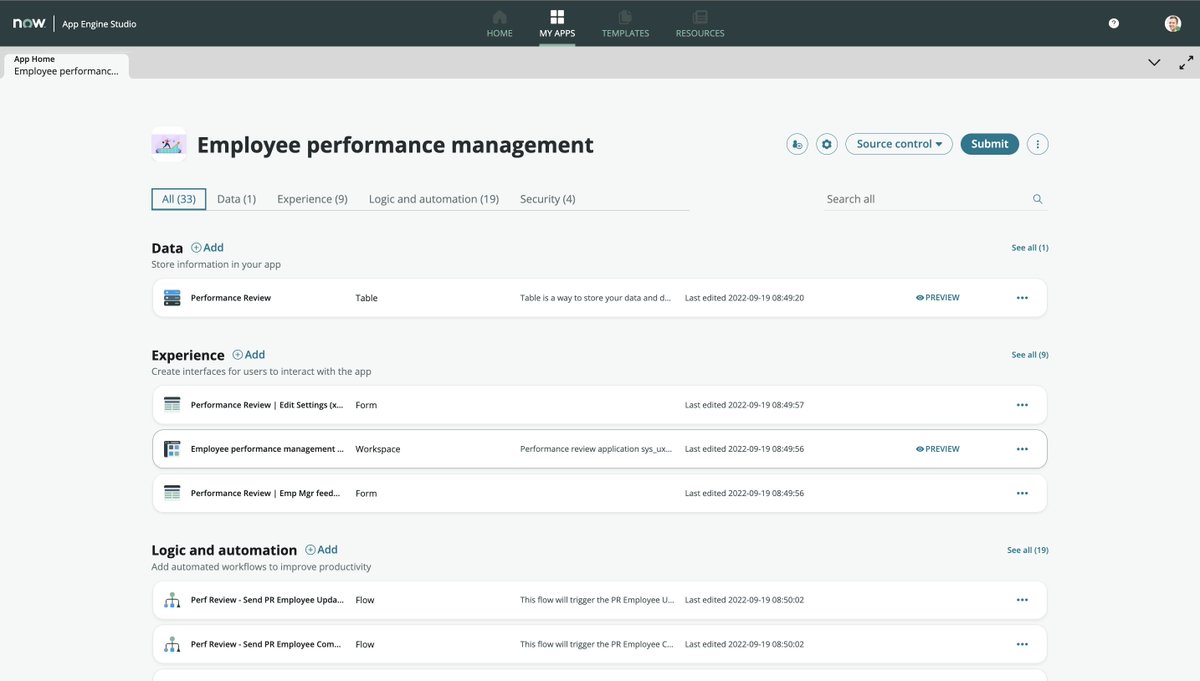Open options menu for Performance Review table
The image size is (1200, 681).
click(x=1022, y=298)
